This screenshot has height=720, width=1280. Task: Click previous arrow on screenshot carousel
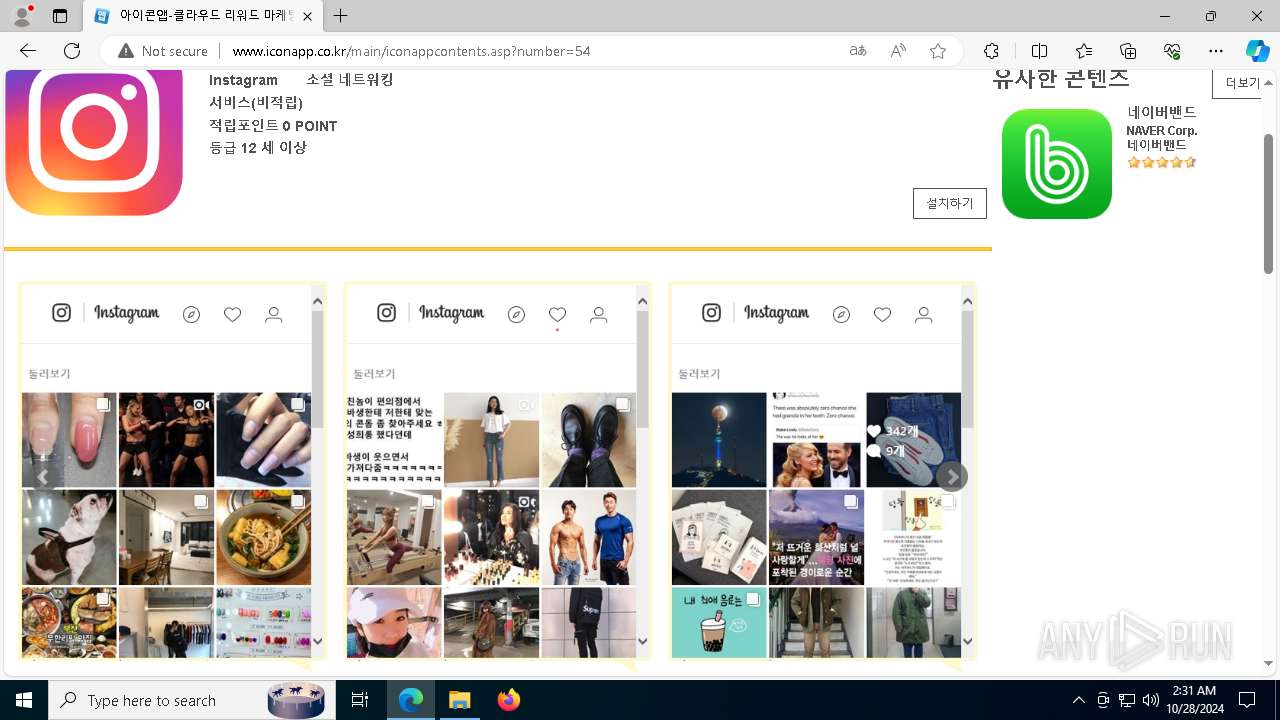point(43,477)
